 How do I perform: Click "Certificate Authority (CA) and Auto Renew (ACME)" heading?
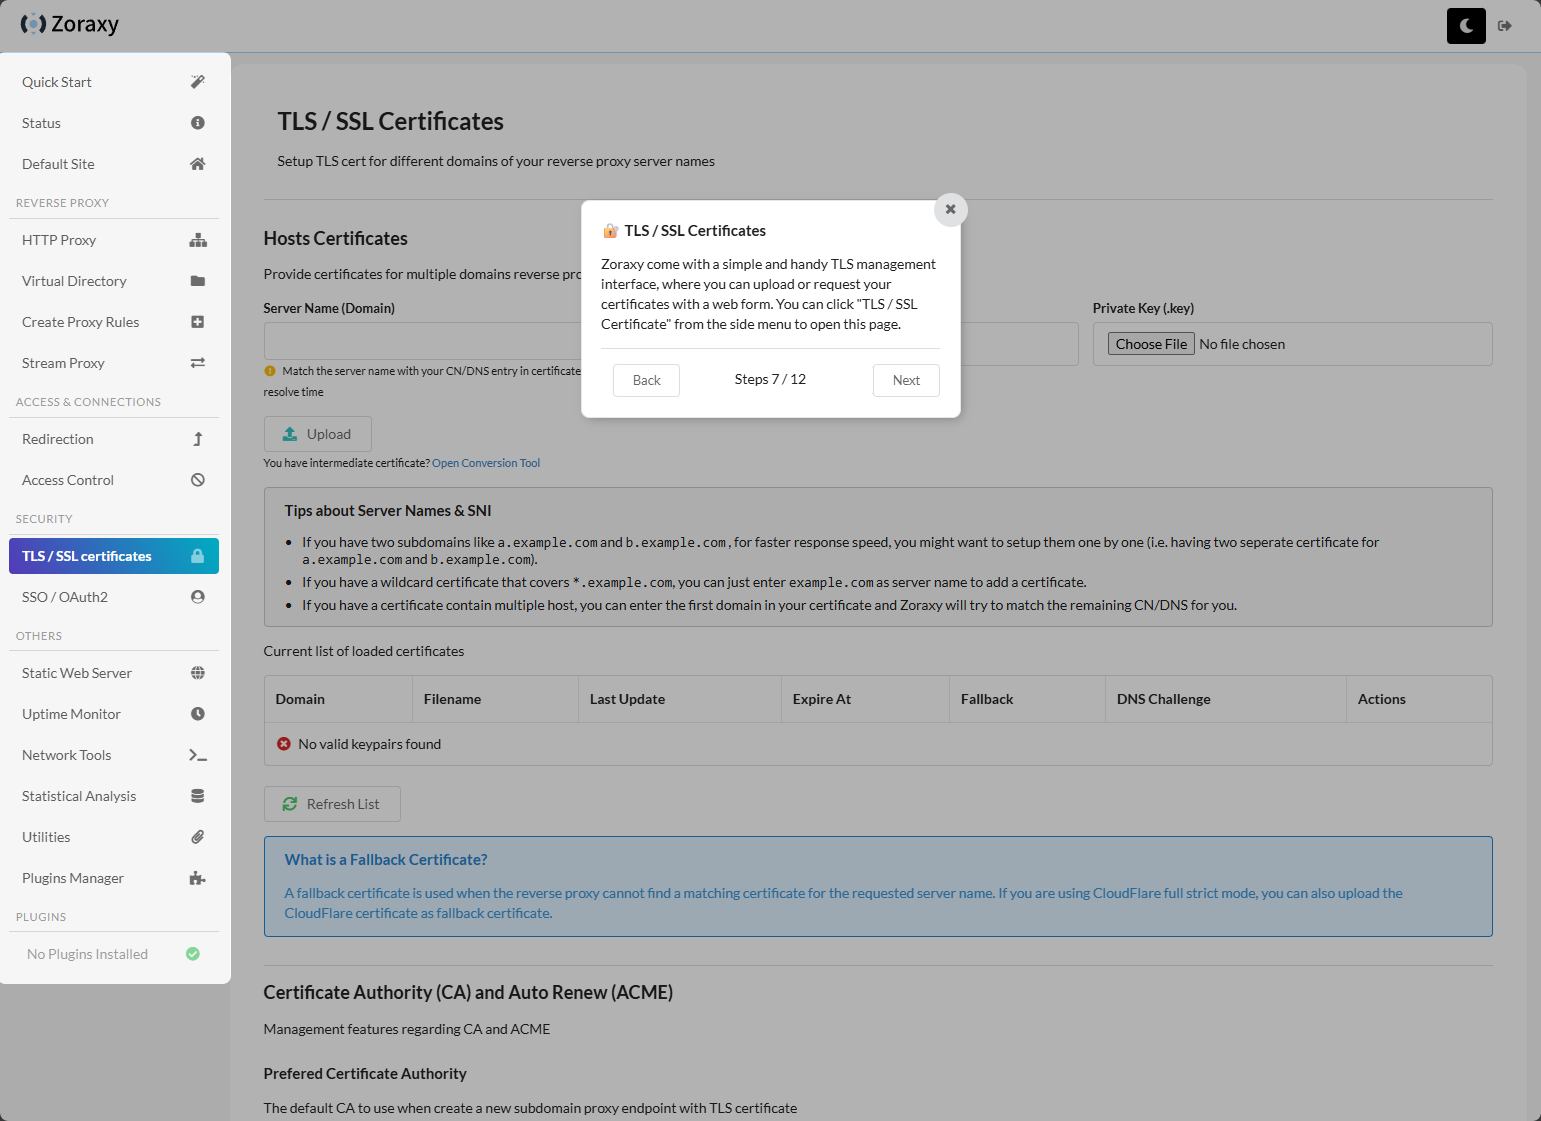pyautogui.click(x=468, y=992)
